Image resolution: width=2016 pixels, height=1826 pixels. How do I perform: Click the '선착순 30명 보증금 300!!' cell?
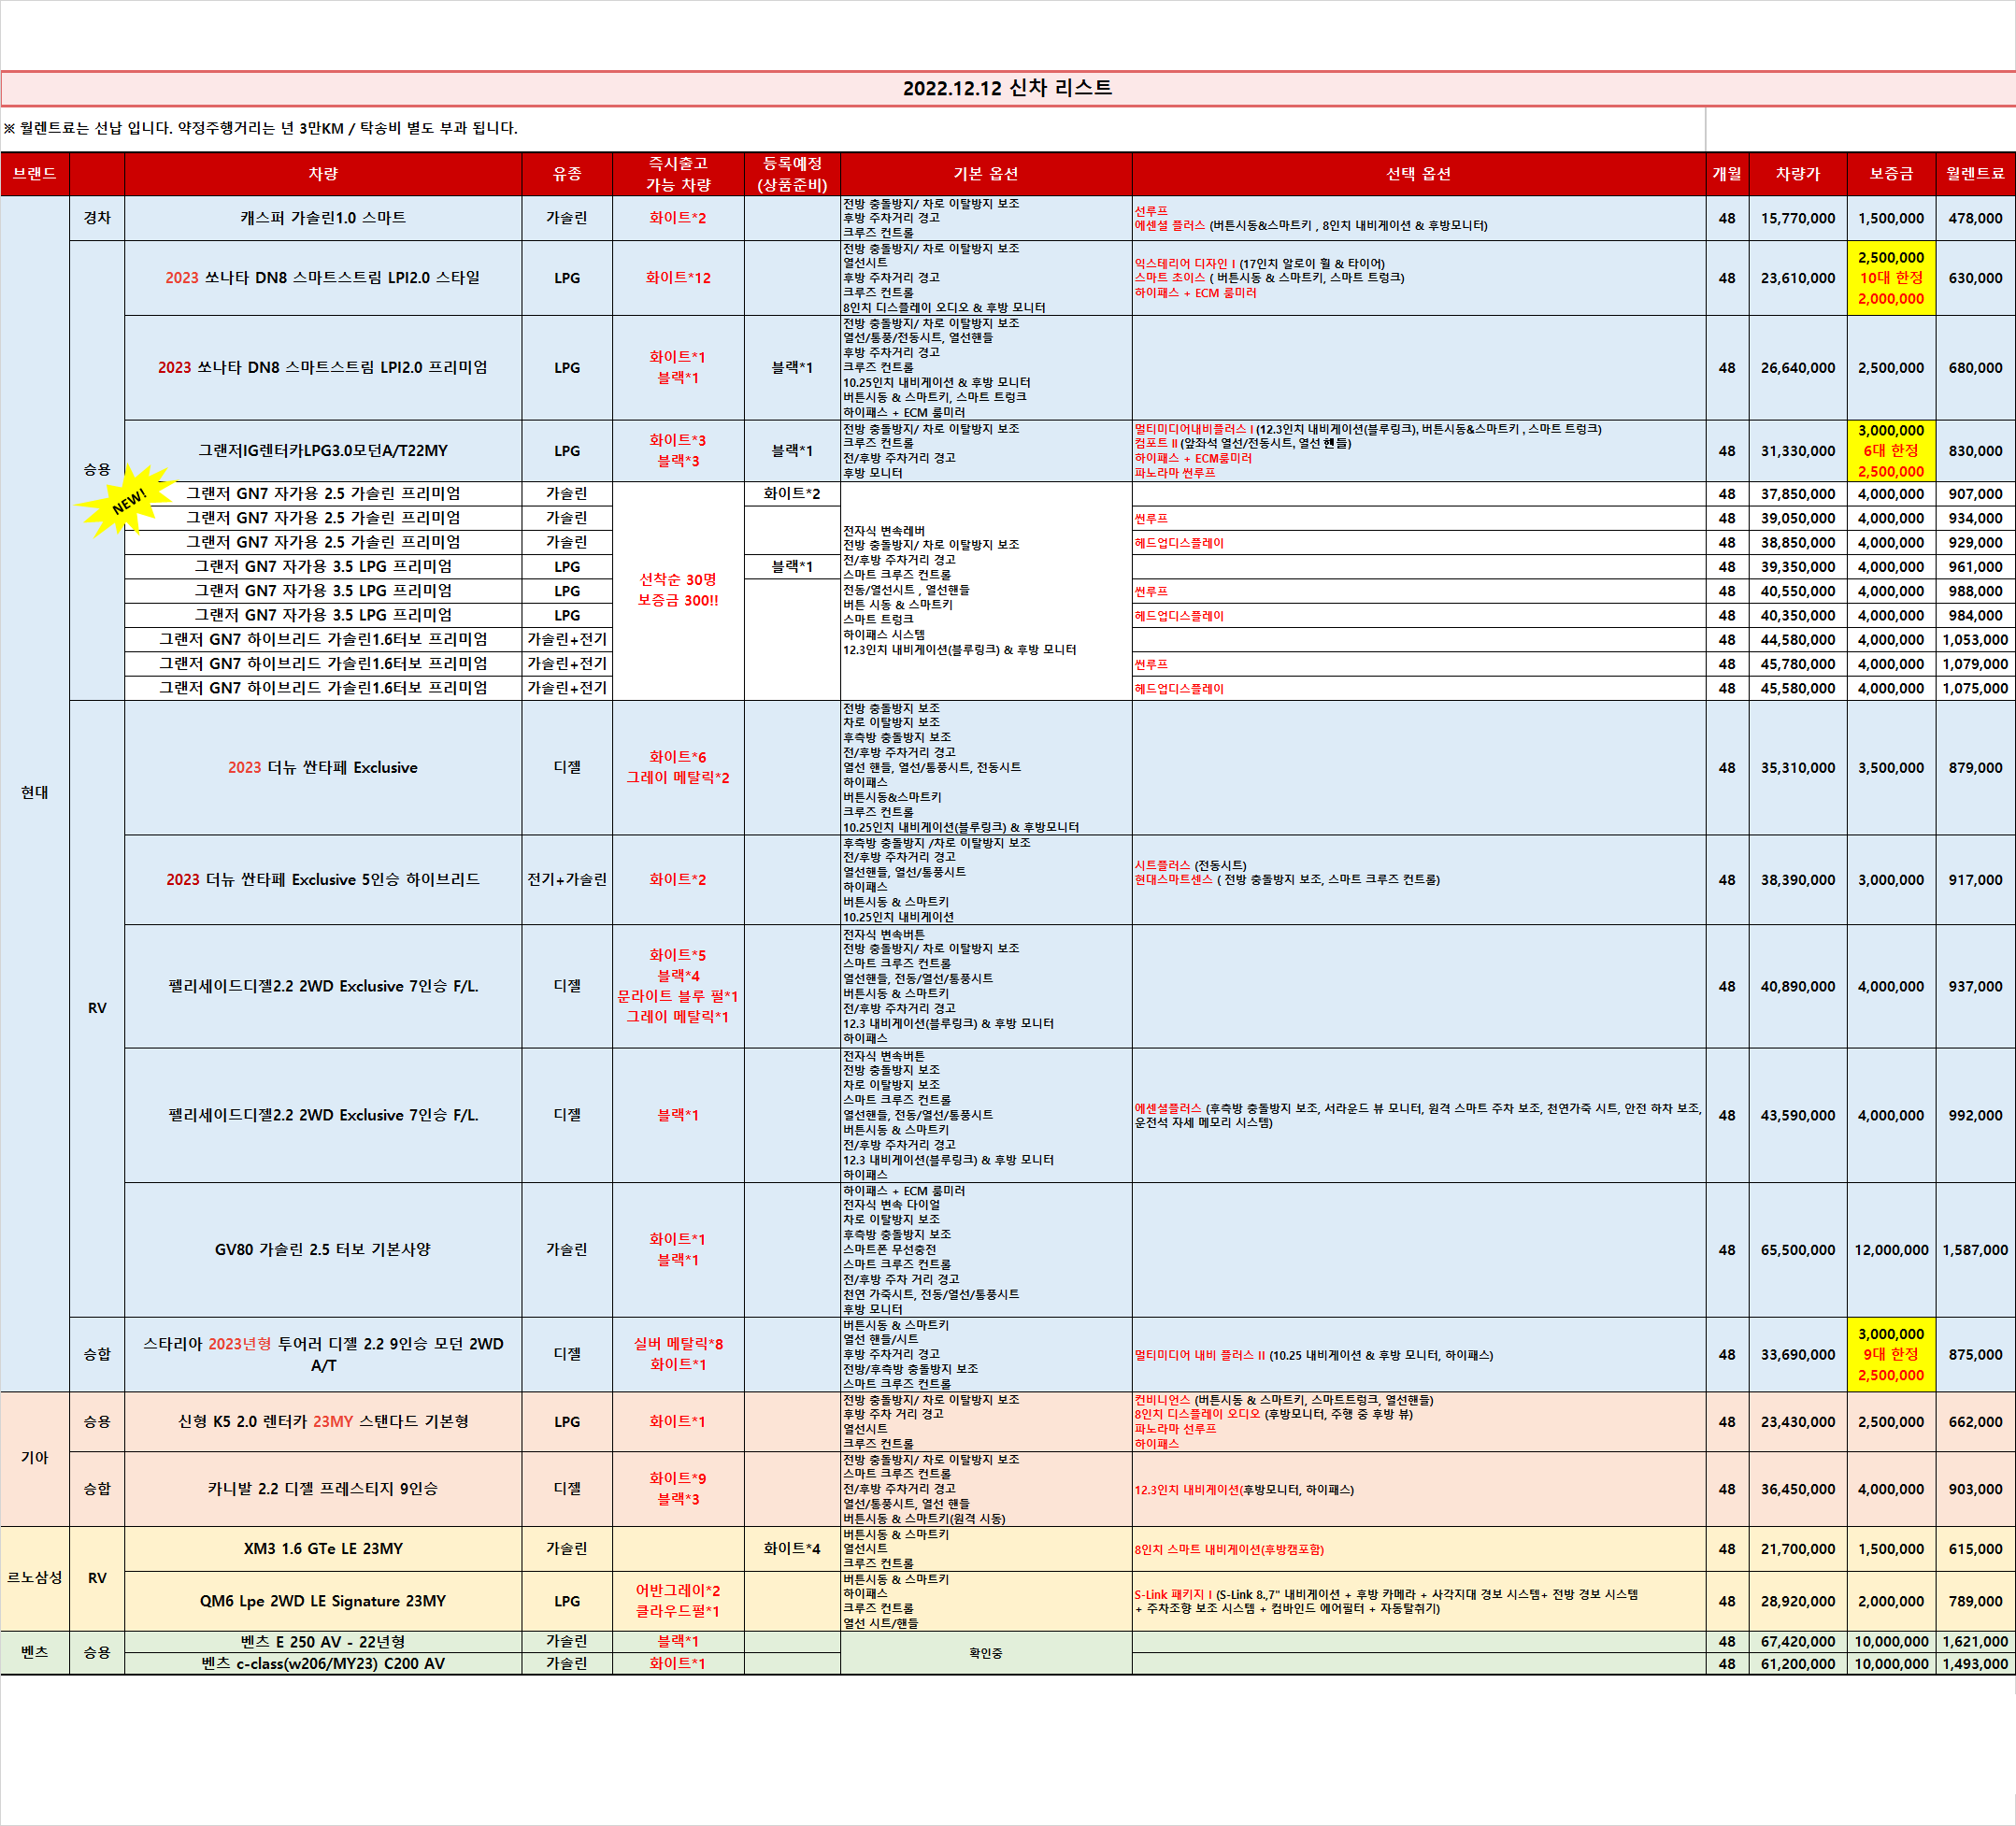pyautogui.click(x=678, y=590)
